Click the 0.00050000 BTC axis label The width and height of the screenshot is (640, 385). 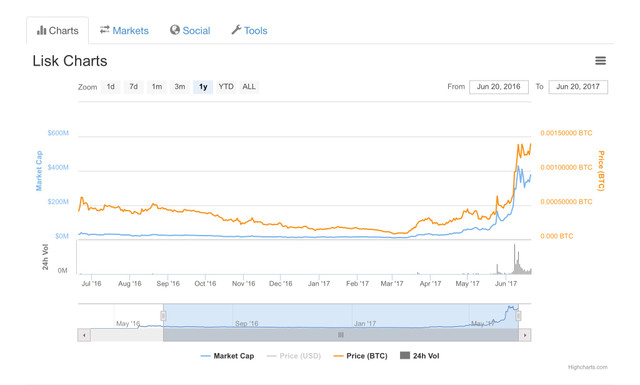point(566,202)
